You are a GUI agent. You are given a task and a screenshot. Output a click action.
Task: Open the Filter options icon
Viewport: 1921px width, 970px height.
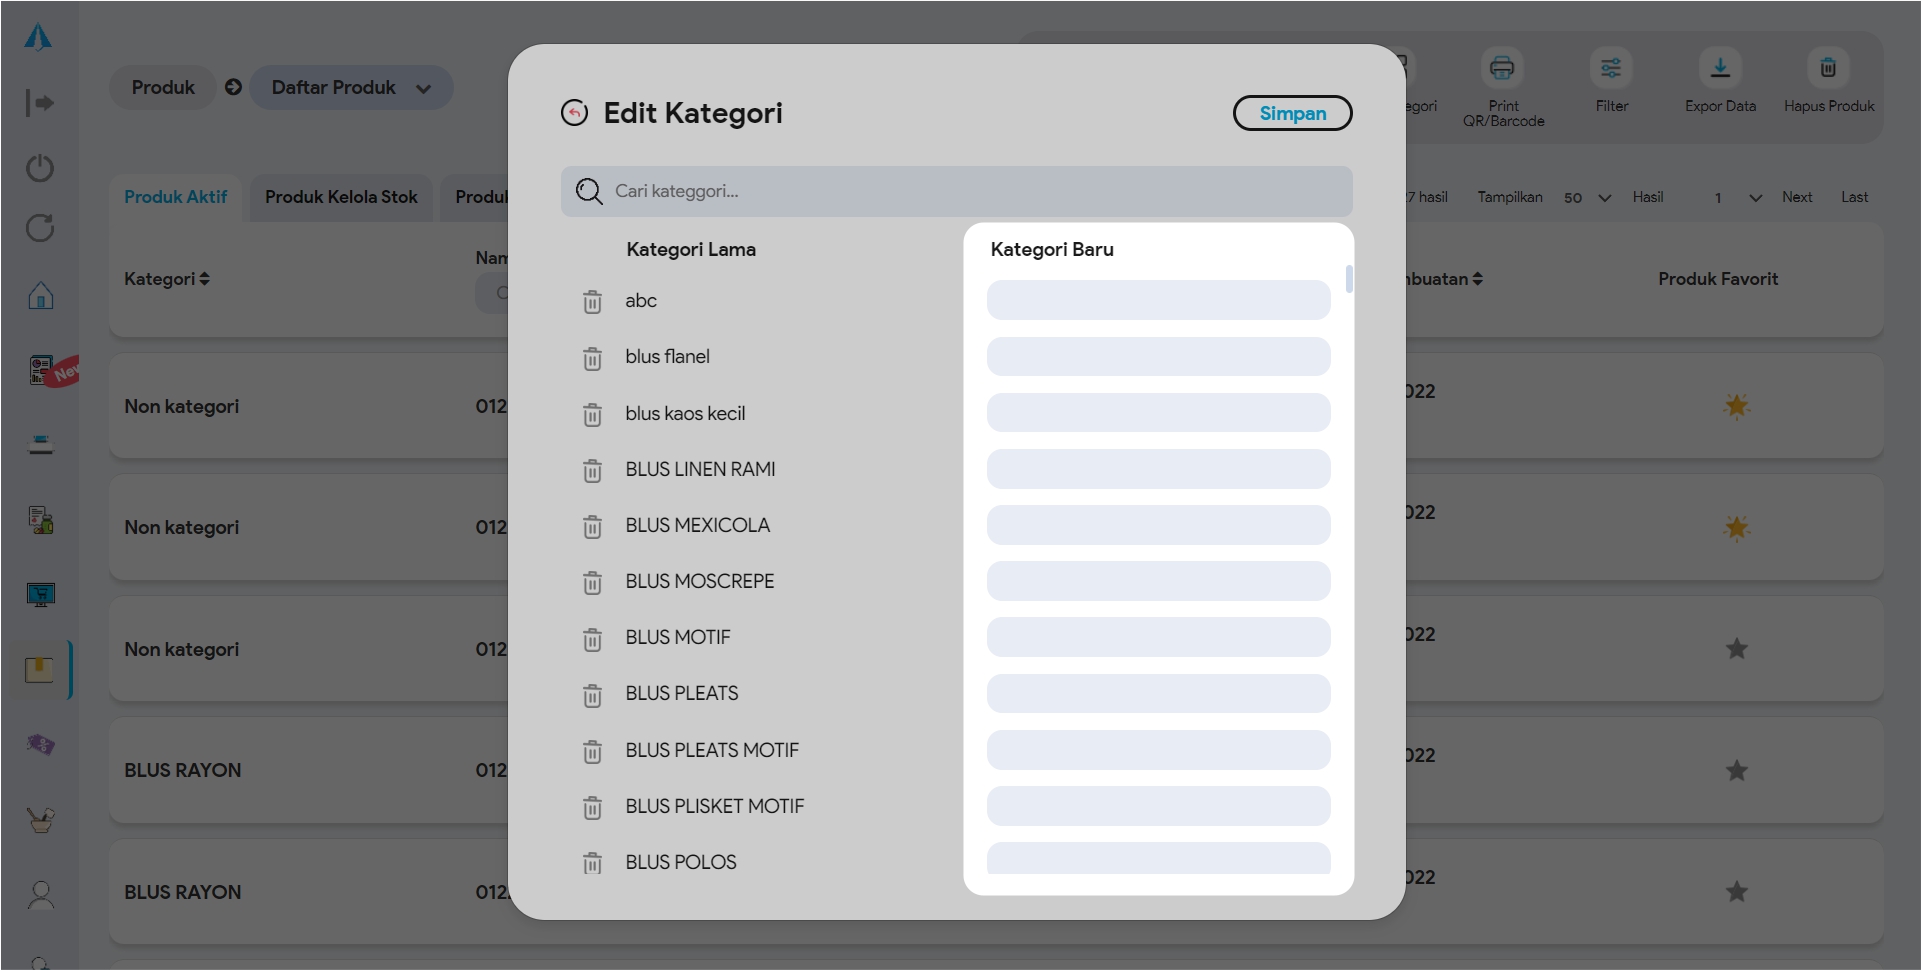[x=1610, y=68]
